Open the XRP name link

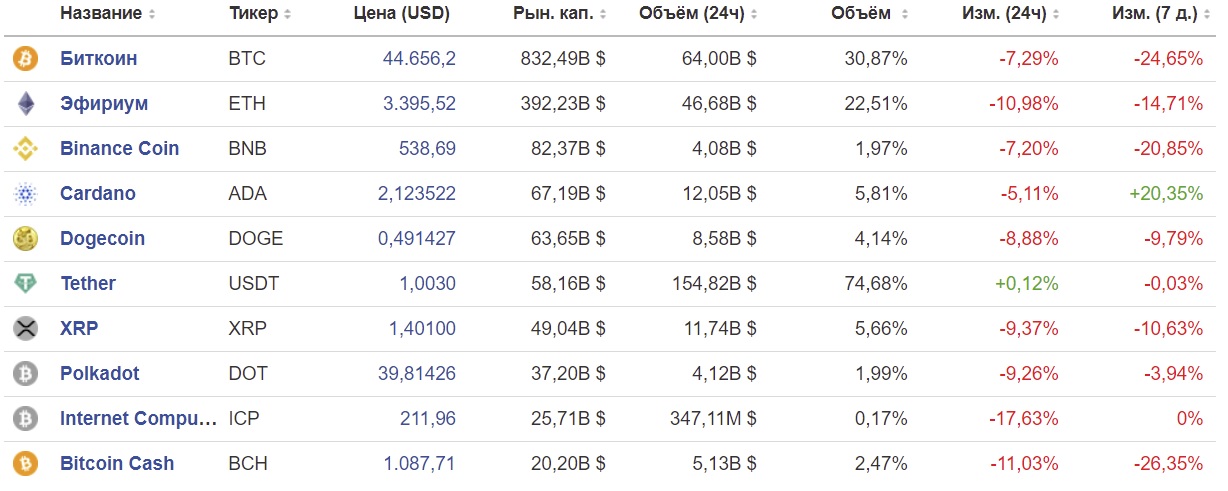(x=79, y=329)
